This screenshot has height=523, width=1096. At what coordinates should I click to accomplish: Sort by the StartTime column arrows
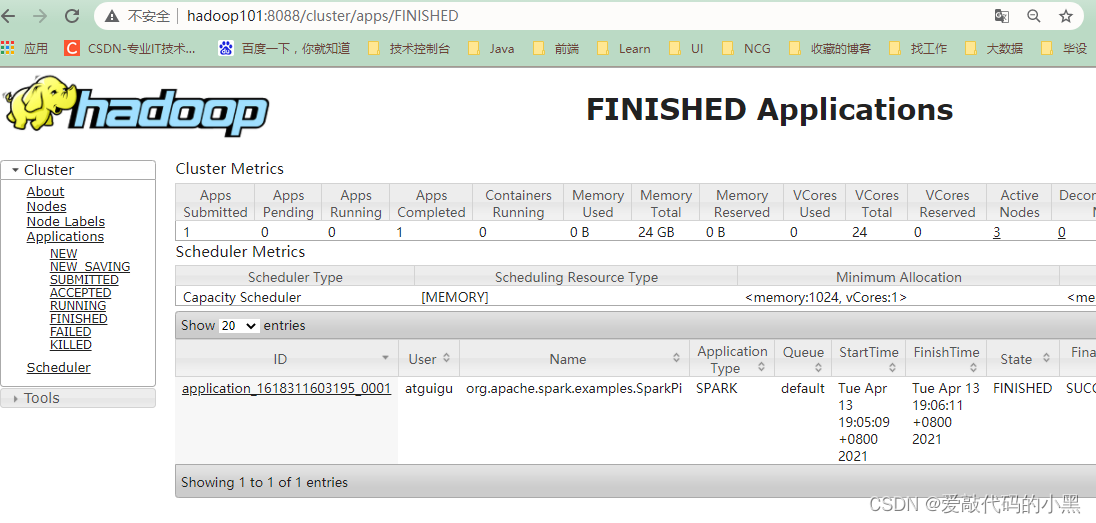(x=892, y=367)
